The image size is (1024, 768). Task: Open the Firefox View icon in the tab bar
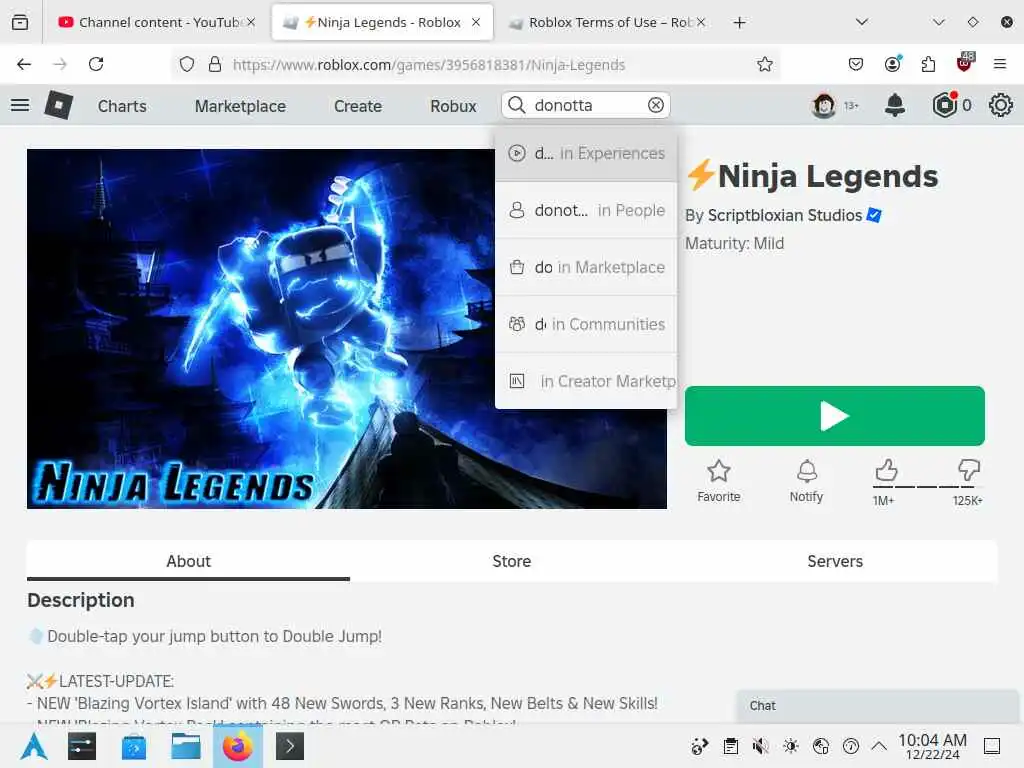pyautogui.click(x=20, y=23)
